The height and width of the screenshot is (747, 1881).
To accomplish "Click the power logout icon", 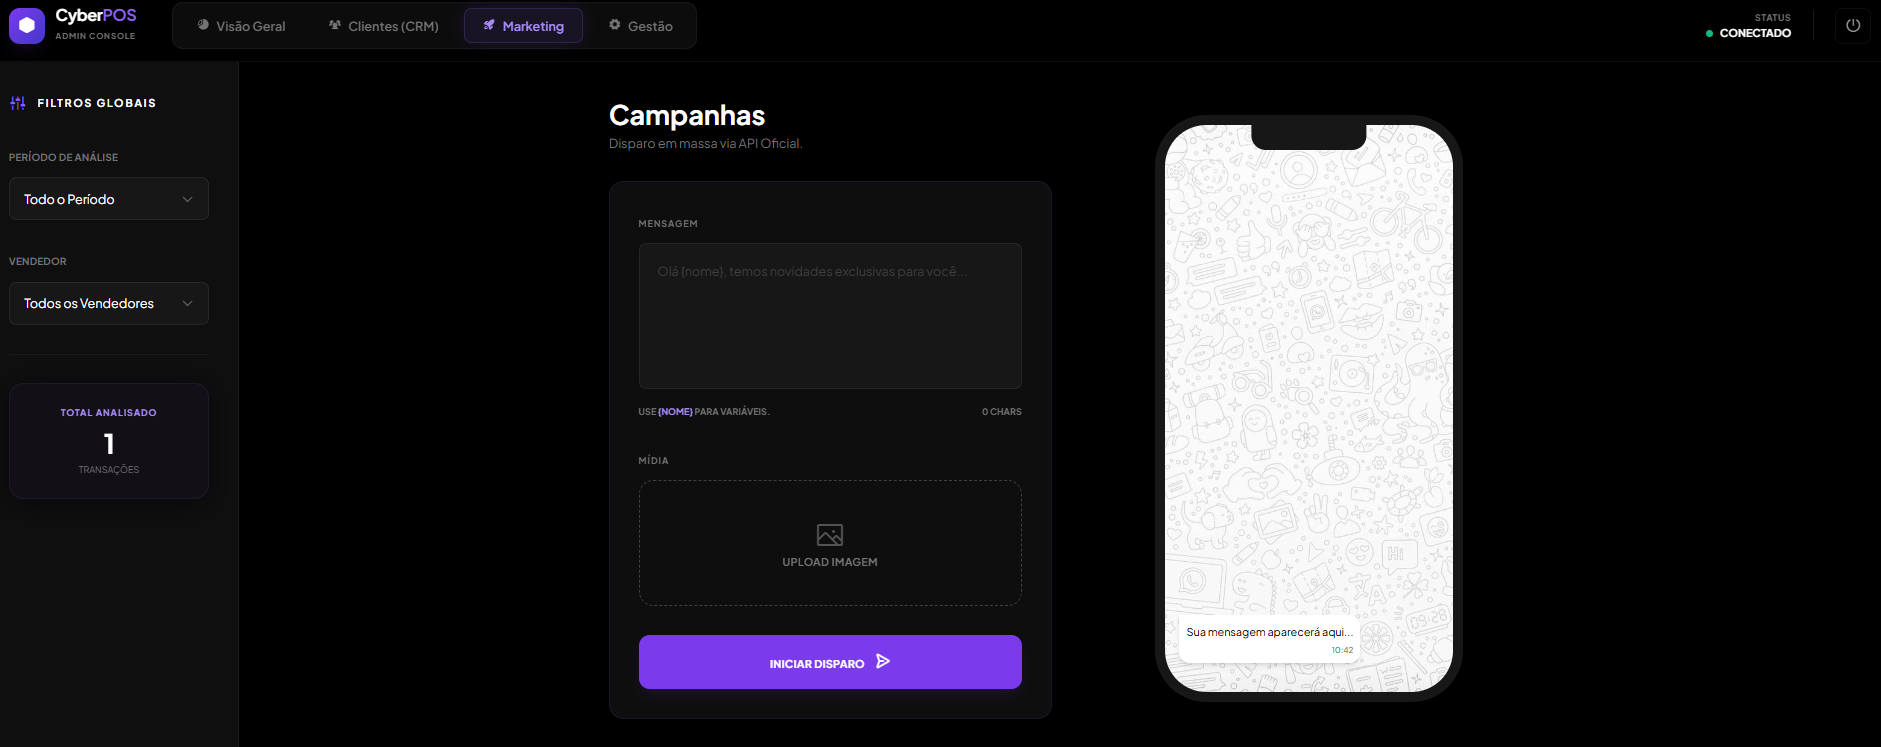I will click(x=1853, y=26).
